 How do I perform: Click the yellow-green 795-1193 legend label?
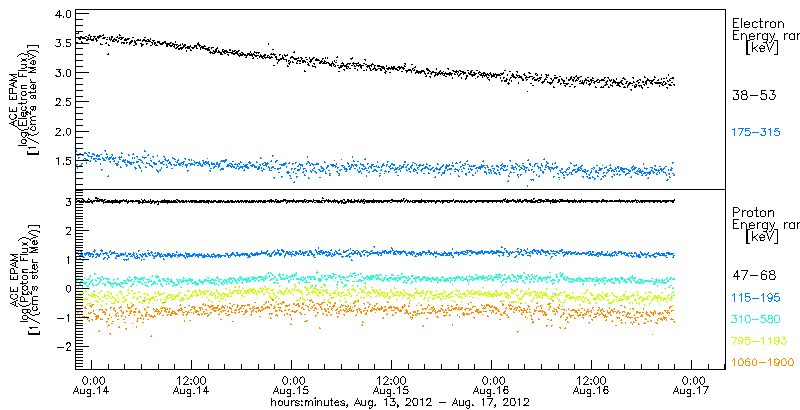click(x=759, y=341)
